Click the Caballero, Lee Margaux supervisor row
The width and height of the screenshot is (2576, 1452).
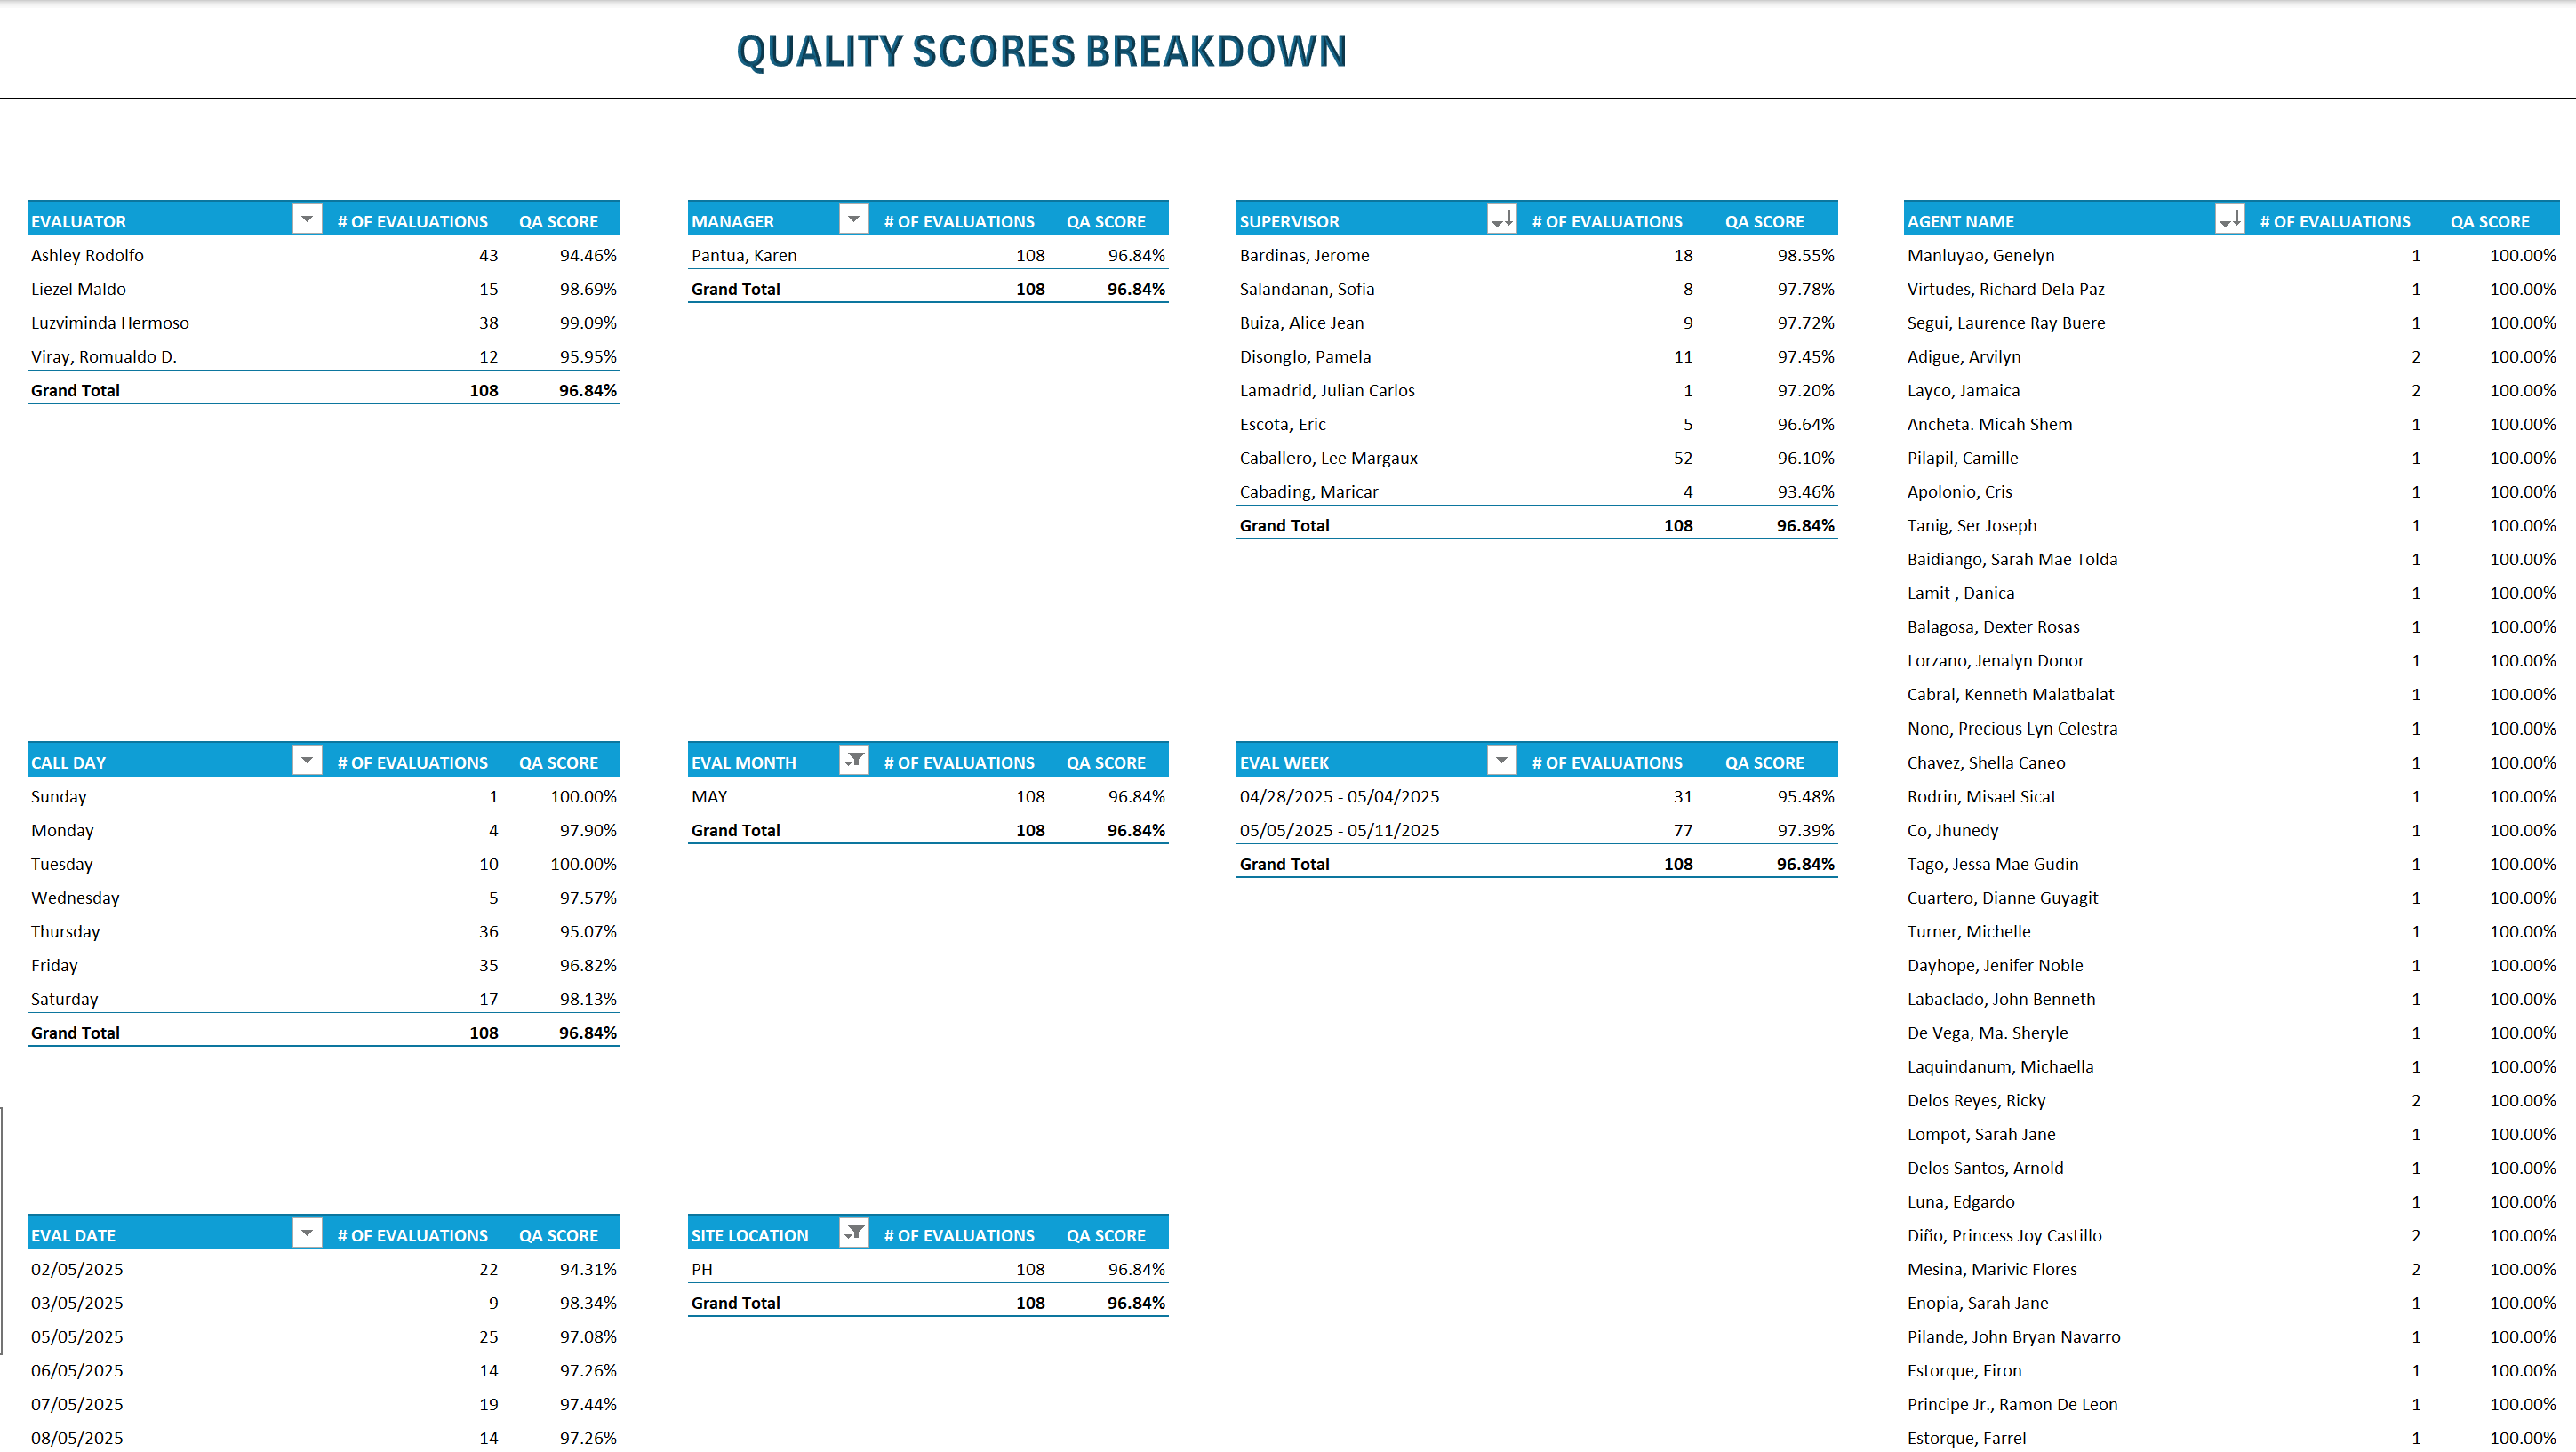[x=1328, y=458]
